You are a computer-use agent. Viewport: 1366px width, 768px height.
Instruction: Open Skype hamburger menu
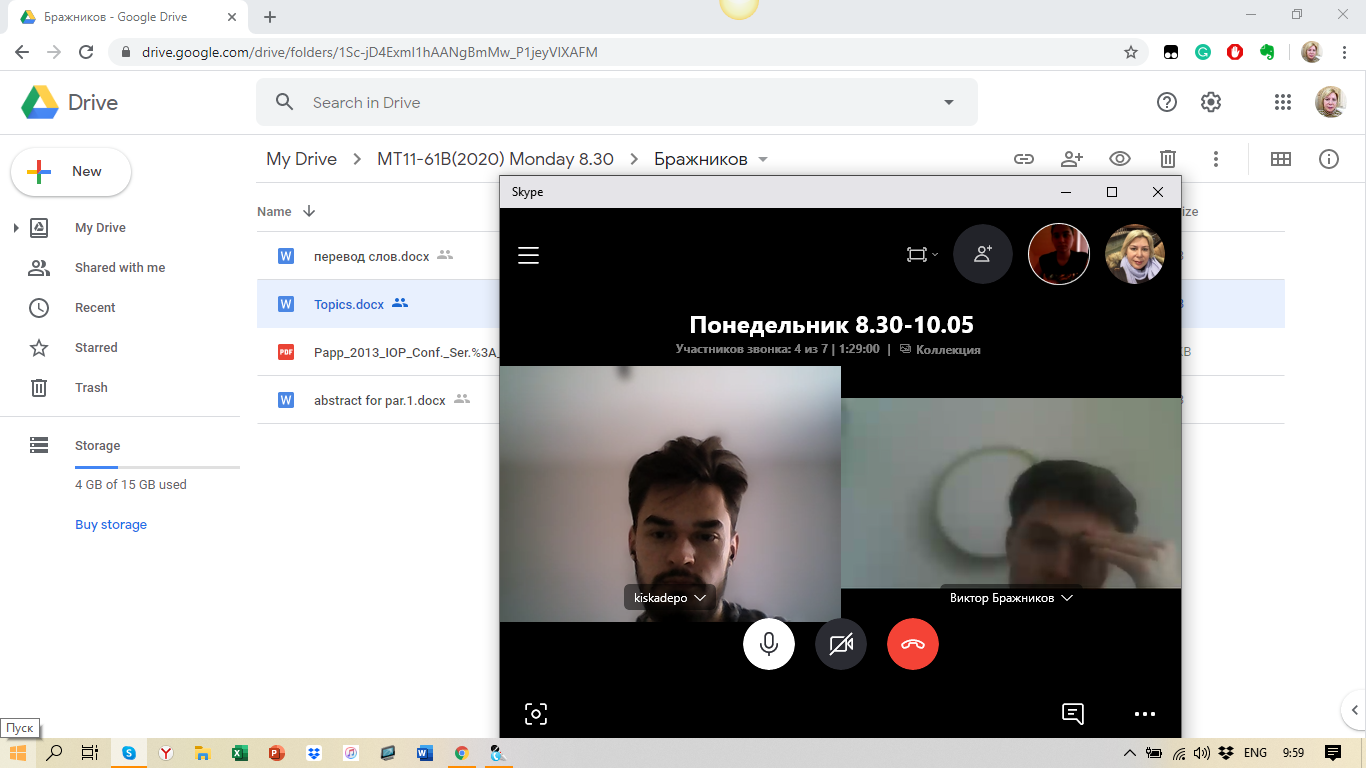coord(528,255)
